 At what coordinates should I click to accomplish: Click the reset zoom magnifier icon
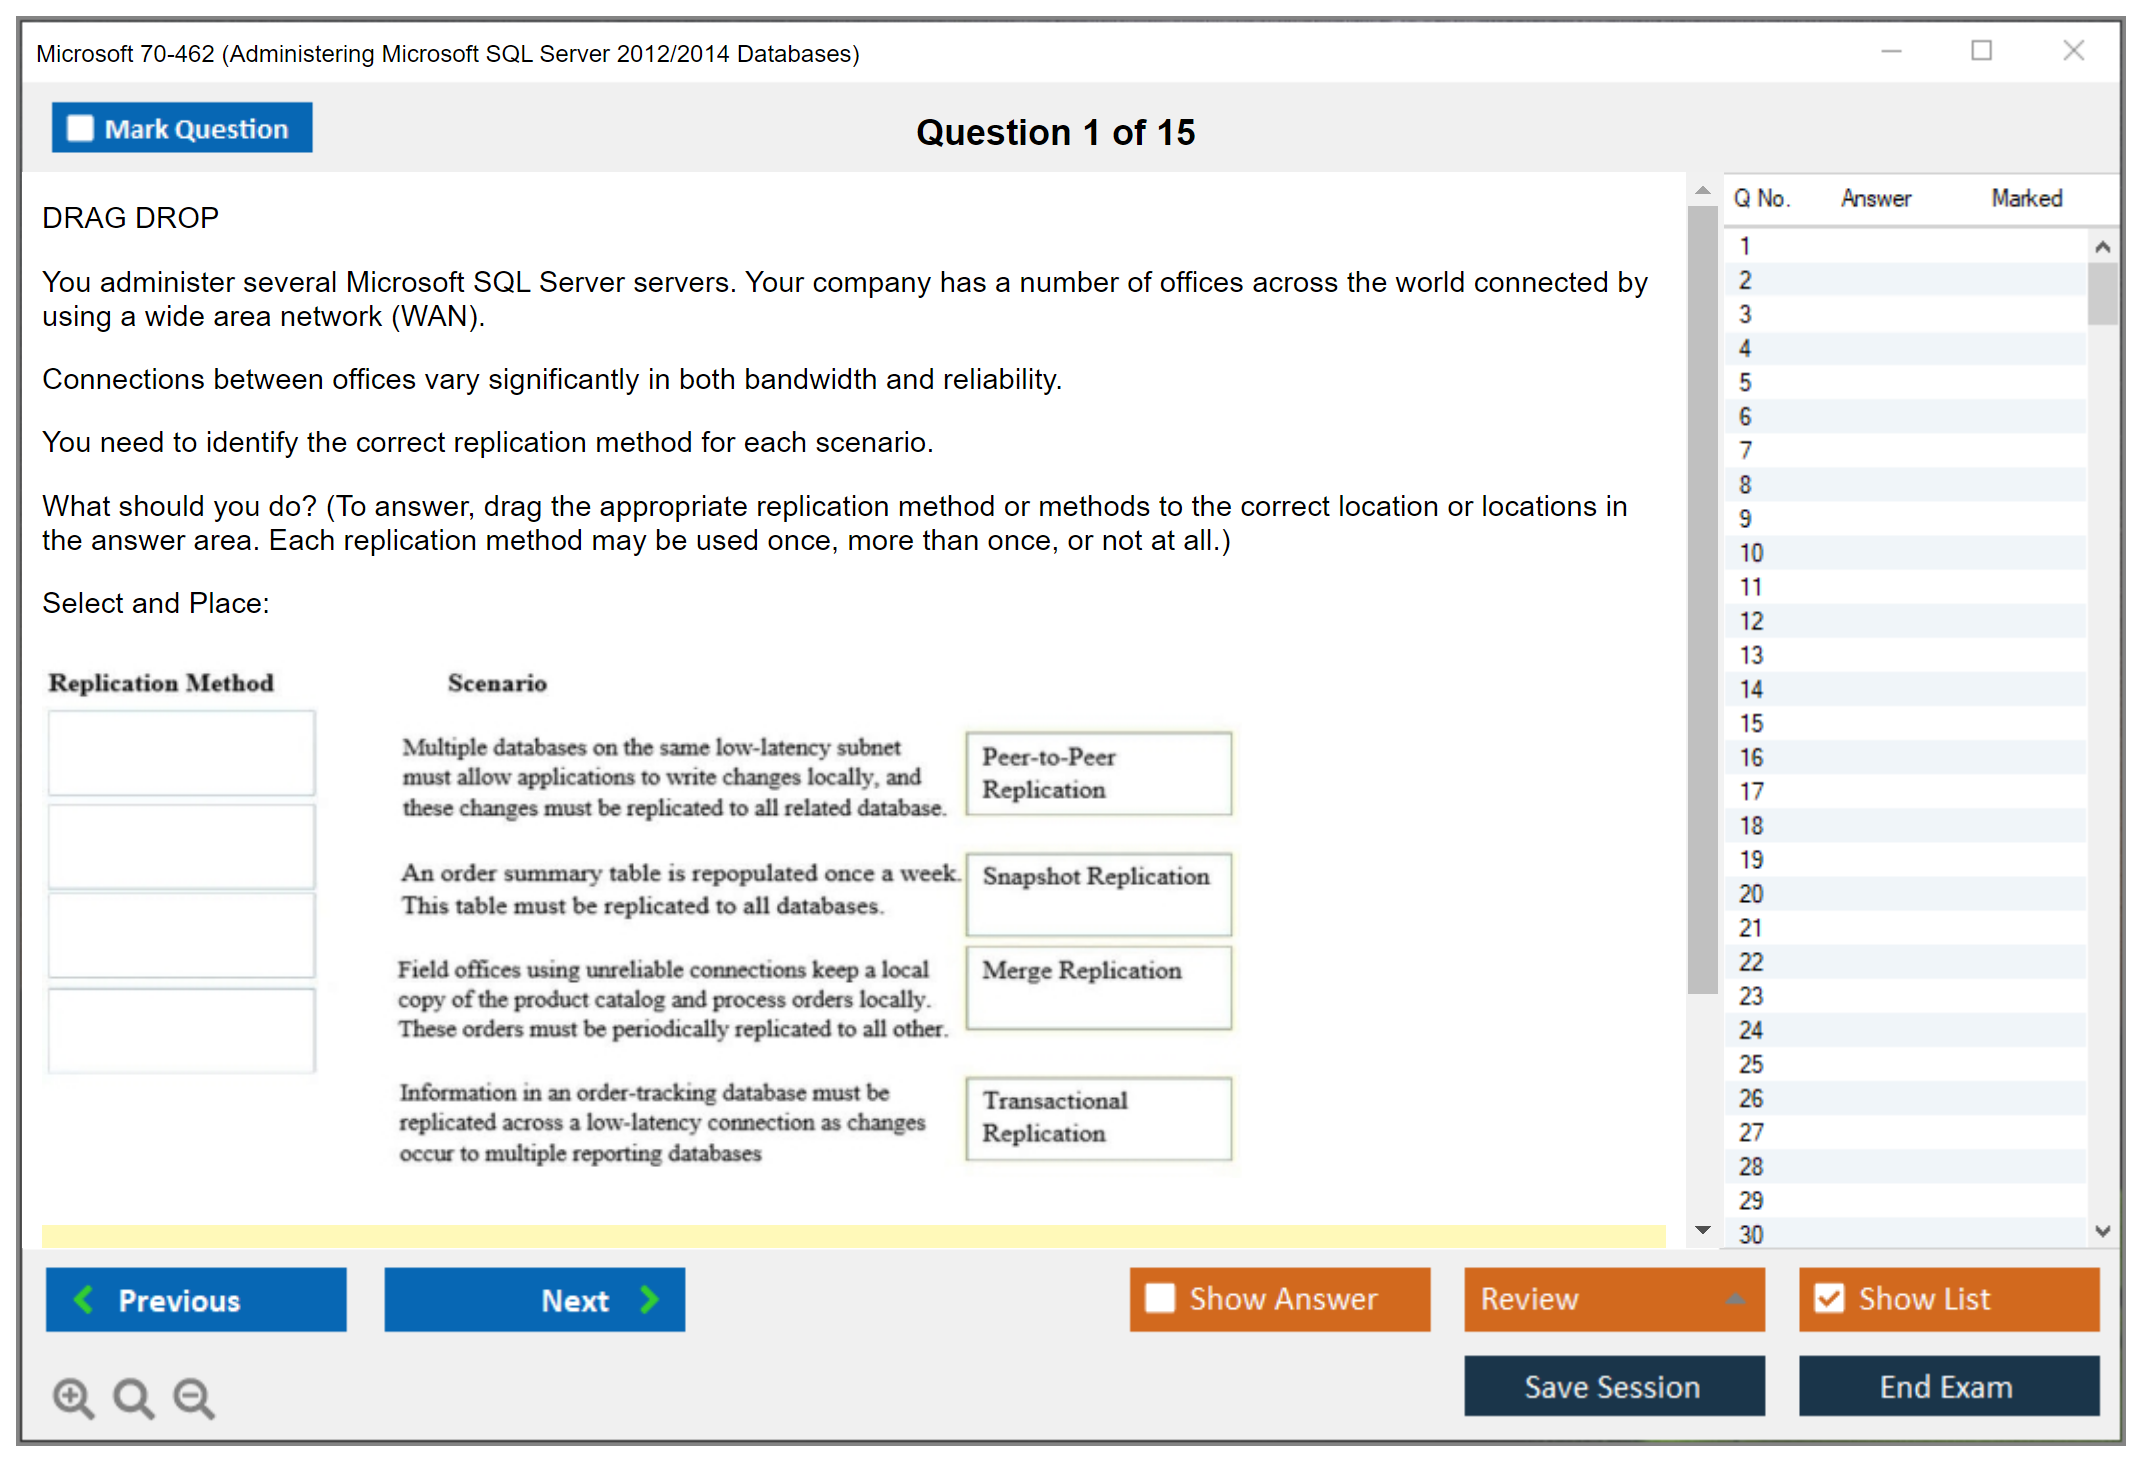(133, 1397)
